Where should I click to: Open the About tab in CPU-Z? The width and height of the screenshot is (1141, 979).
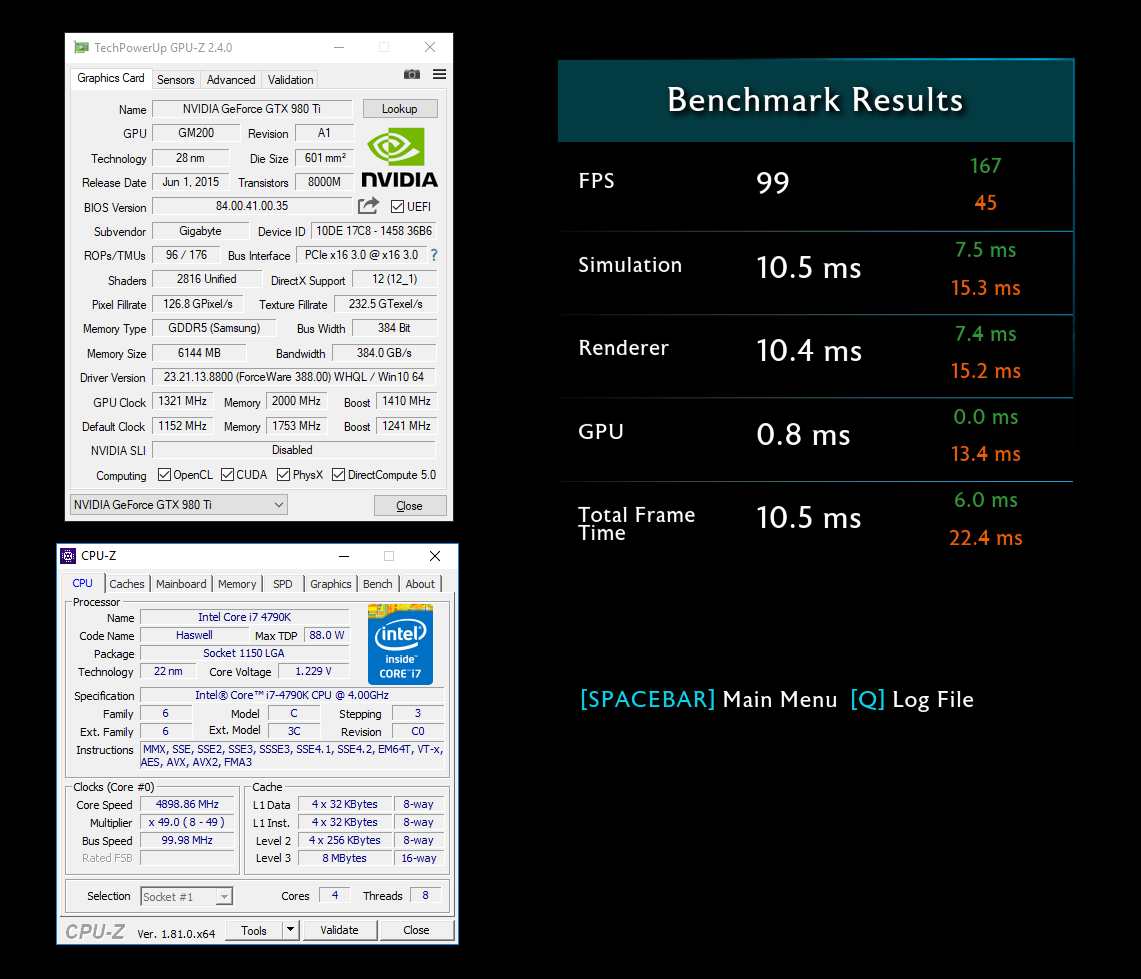(420, 584)
